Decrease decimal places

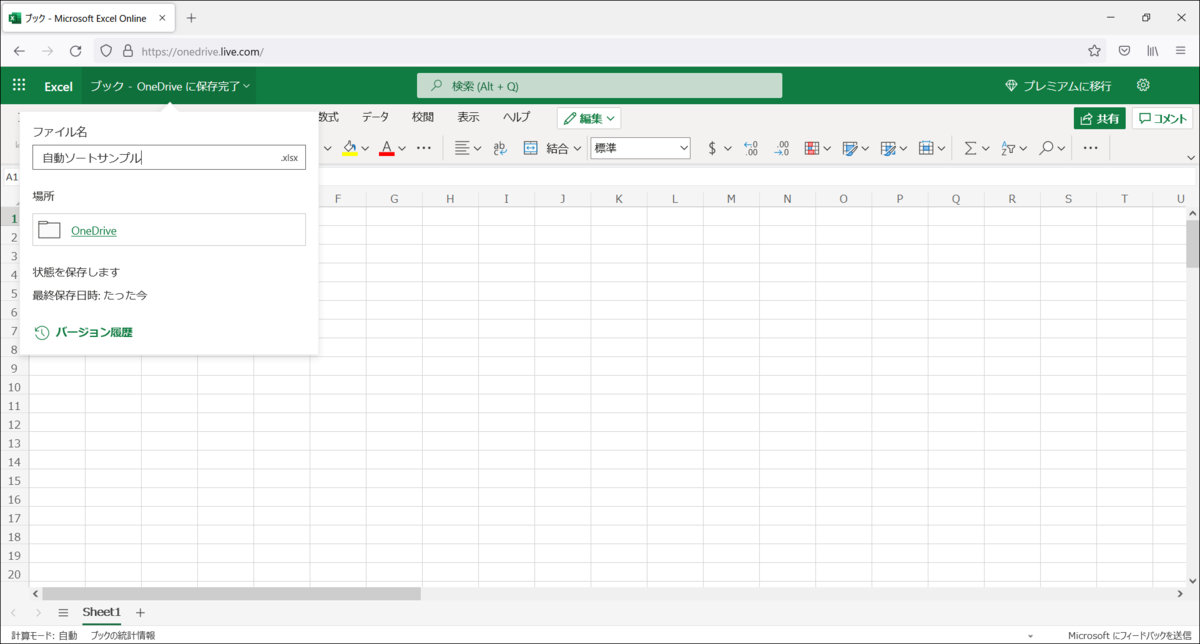tap(782, 148)
